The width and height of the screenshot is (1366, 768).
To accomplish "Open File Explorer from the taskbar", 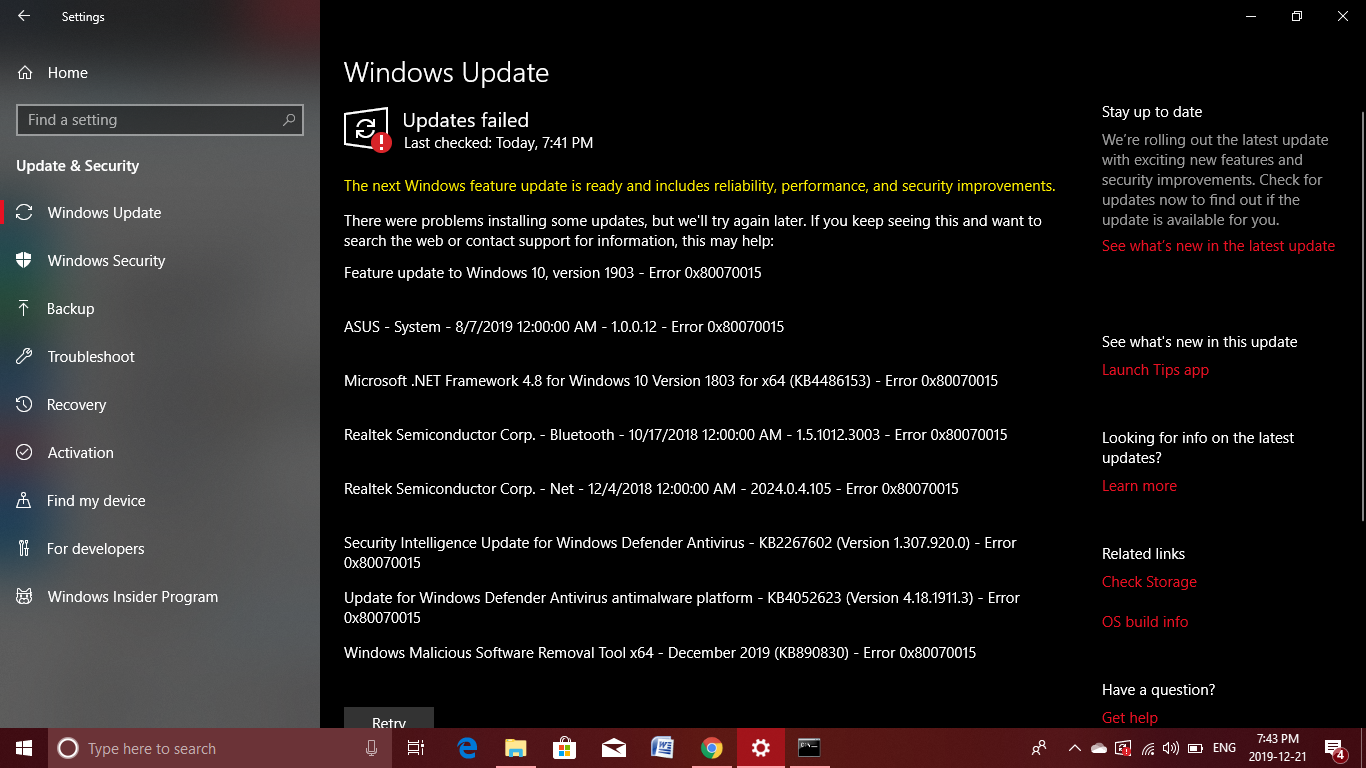I will (516, 748).
